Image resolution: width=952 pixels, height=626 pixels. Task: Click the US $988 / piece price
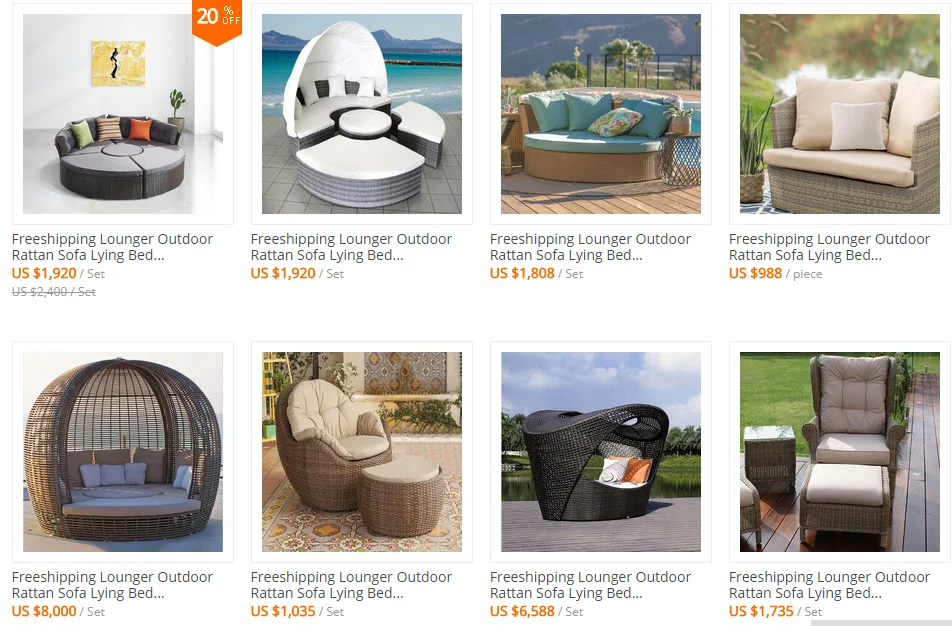click(x=775, y=273)
